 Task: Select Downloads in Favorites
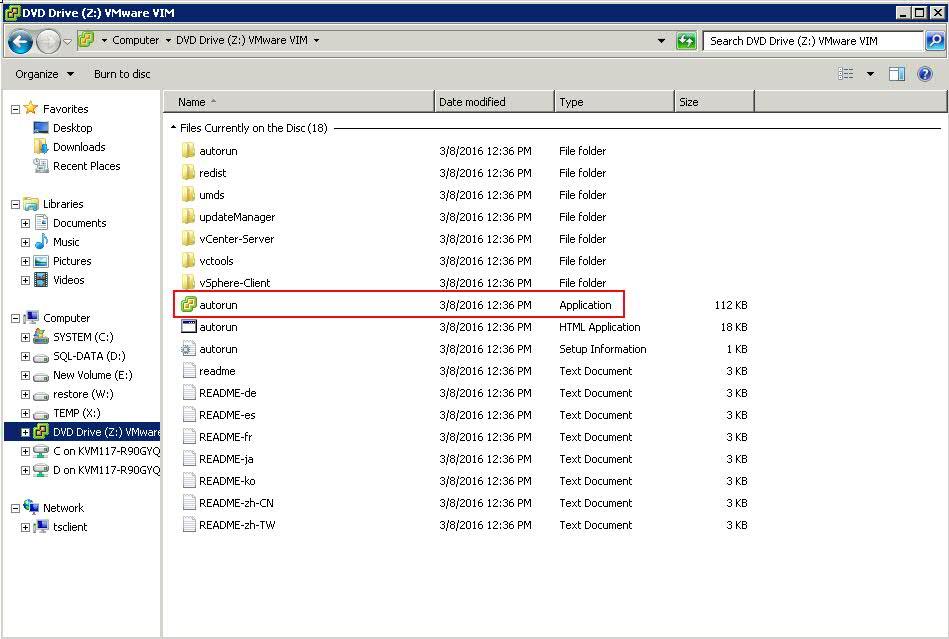(79, 147)
